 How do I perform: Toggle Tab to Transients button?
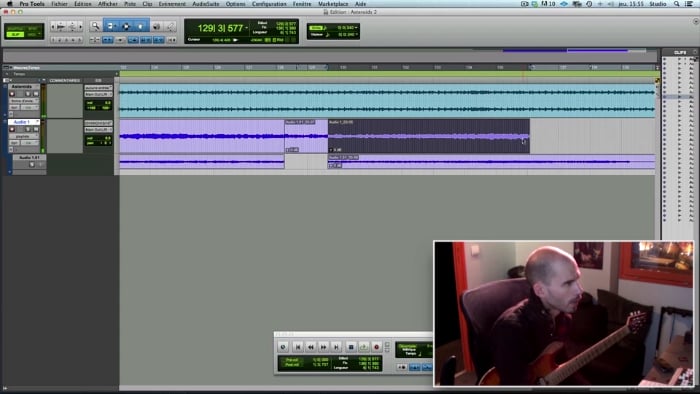[x=108, y=40]
